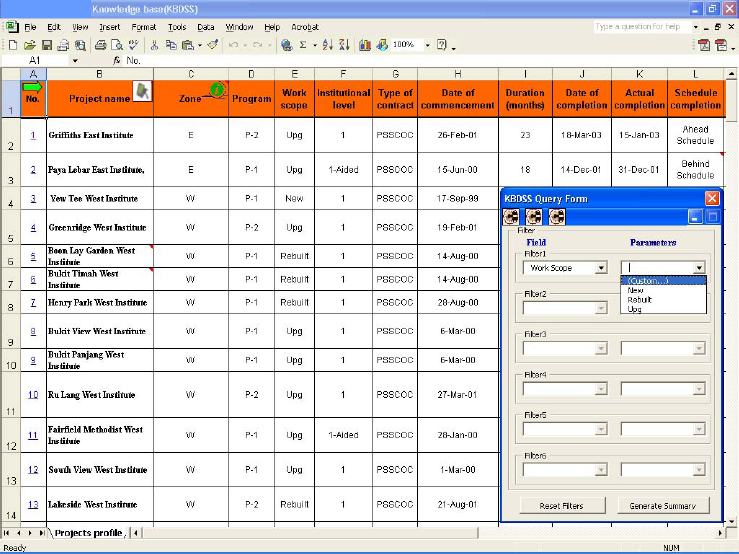Select the Format Painter brush icon
The height and width of the screenshot is (554, 739).
tap(213, 45)
